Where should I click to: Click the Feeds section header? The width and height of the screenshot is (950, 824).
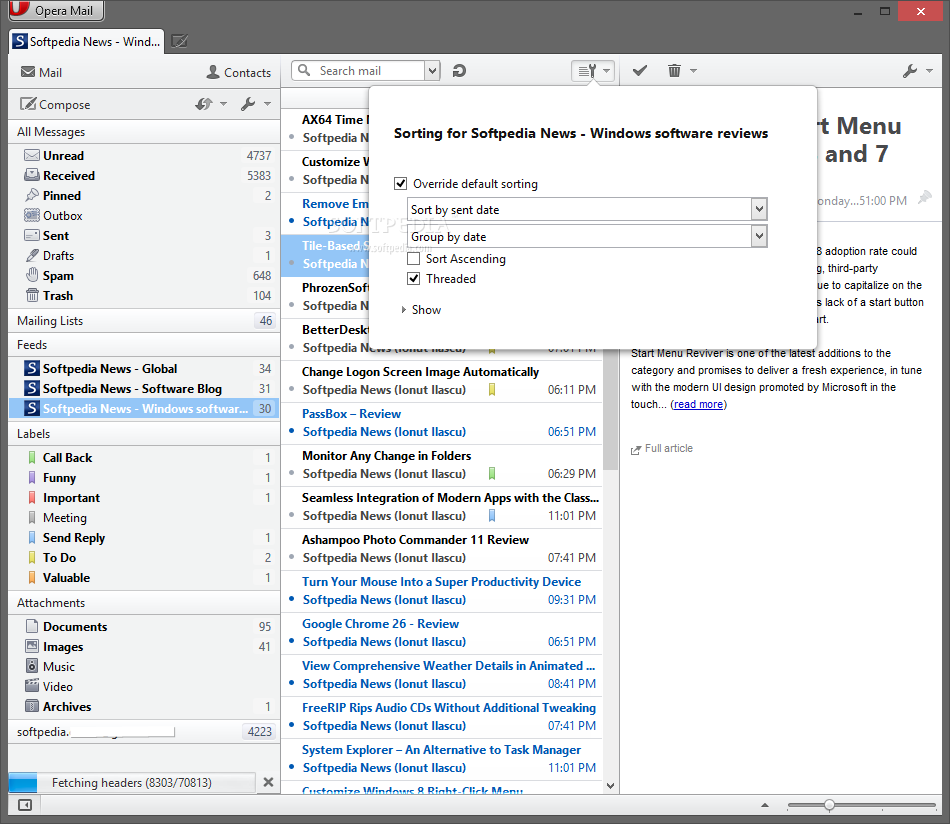click(145, 345)
